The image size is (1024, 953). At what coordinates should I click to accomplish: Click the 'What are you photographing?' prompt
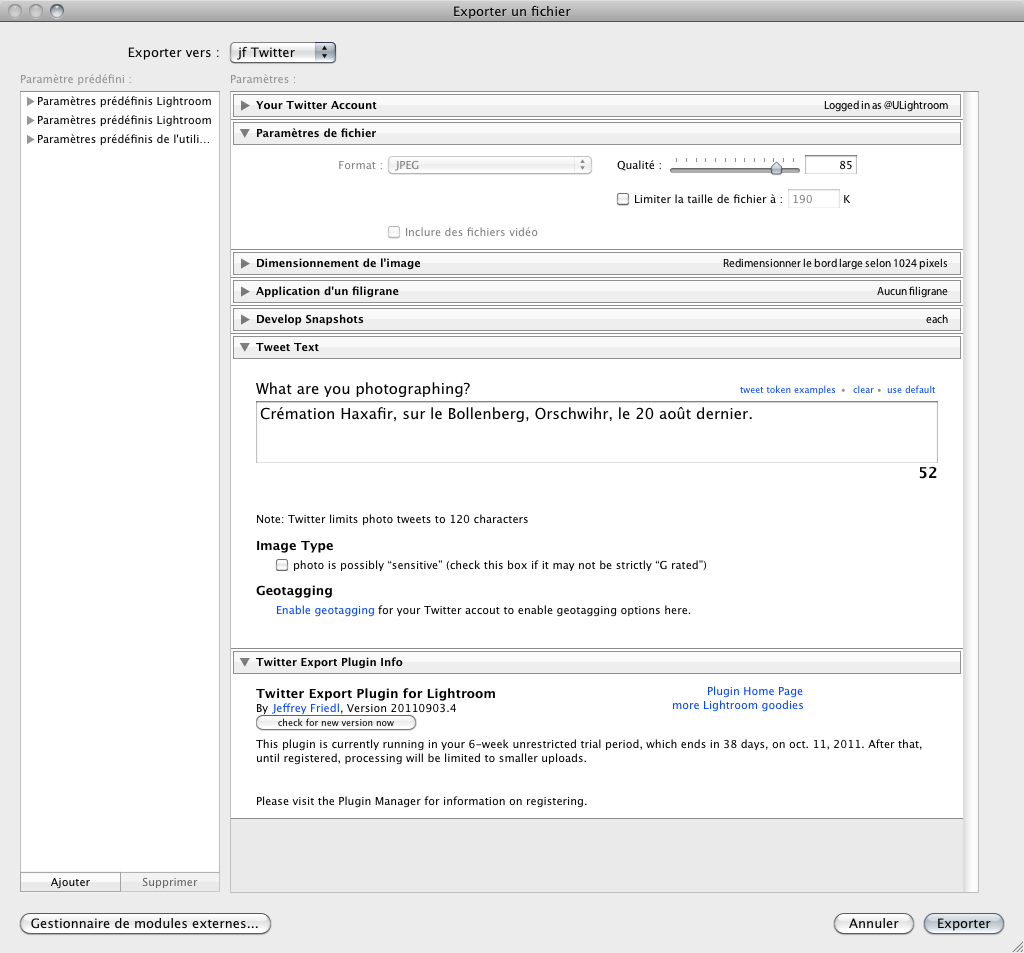pos(363,389)
